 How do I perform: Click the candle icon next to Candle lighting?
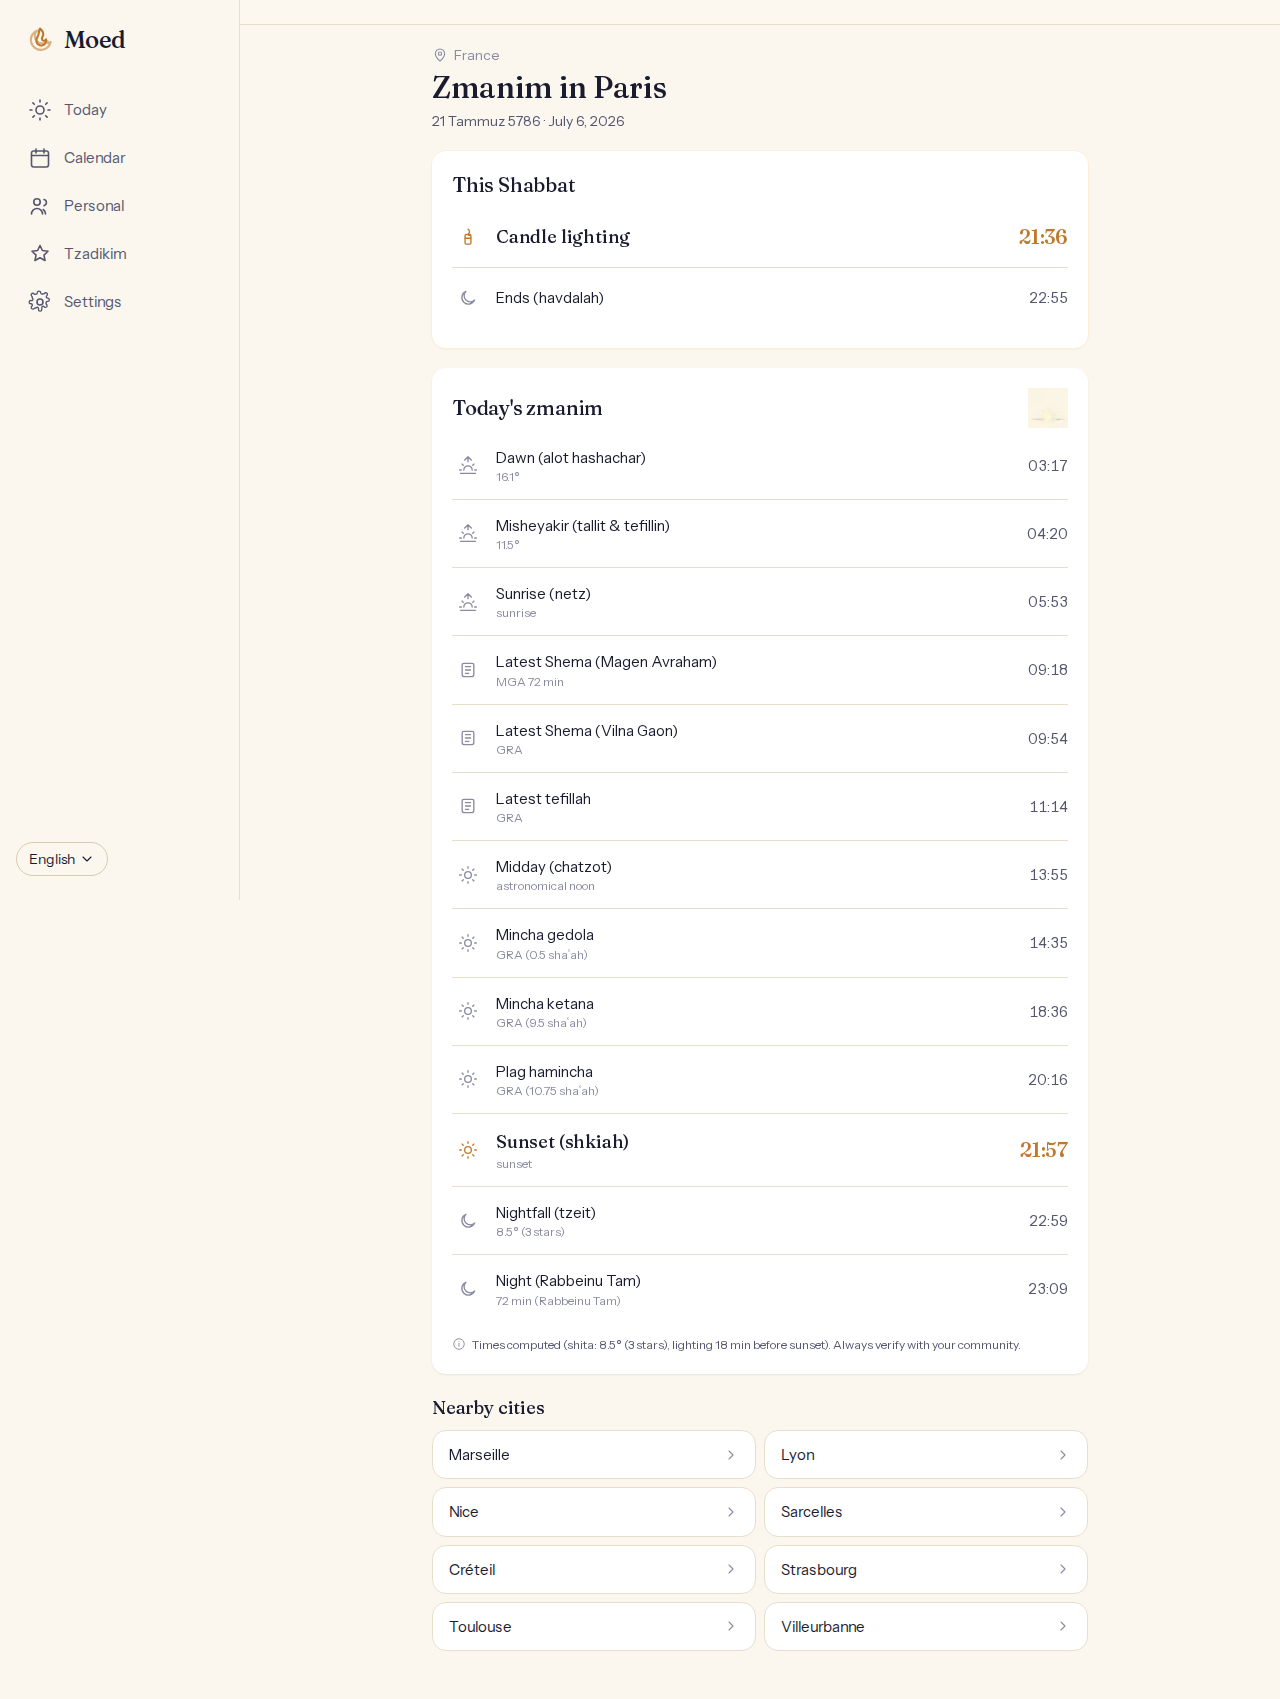pos(468,237)
